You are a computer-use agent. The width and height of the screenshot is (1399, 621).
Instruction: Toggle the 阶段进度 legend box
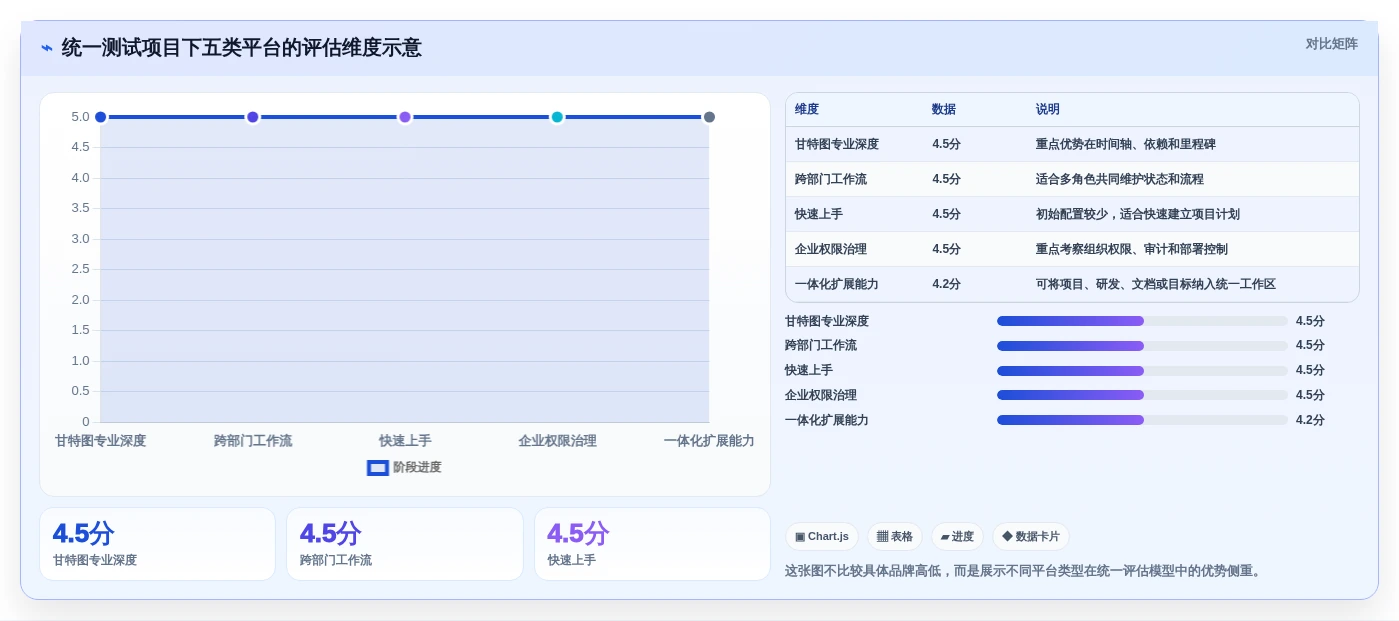(378, 467)
